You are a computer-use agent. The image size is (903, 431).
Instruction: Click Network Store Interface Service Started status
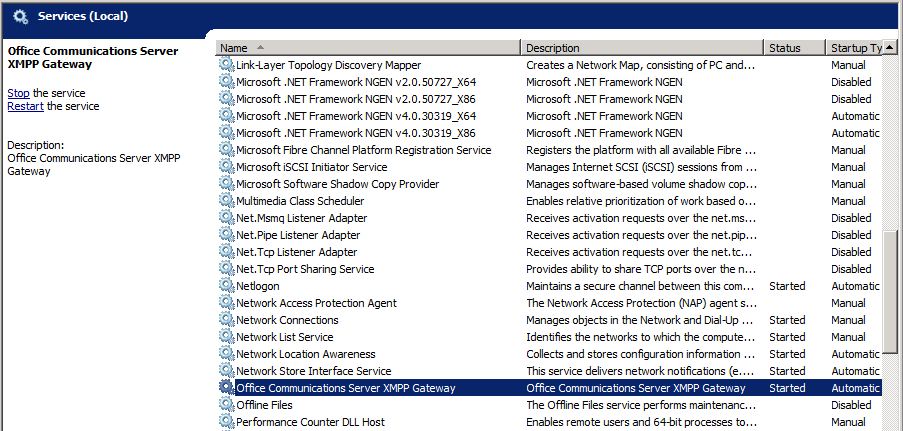point(787,371)
